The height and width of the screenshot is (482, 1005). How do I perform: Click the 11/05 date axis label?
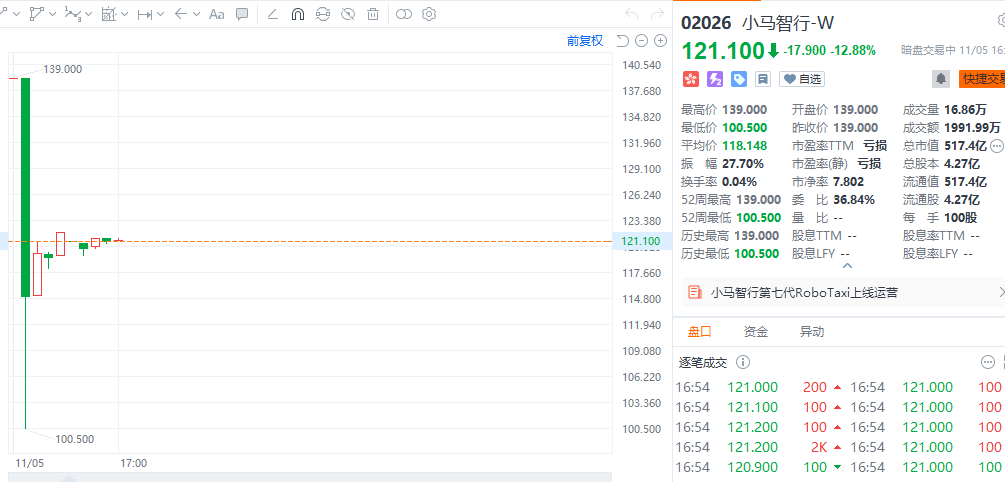29,463
